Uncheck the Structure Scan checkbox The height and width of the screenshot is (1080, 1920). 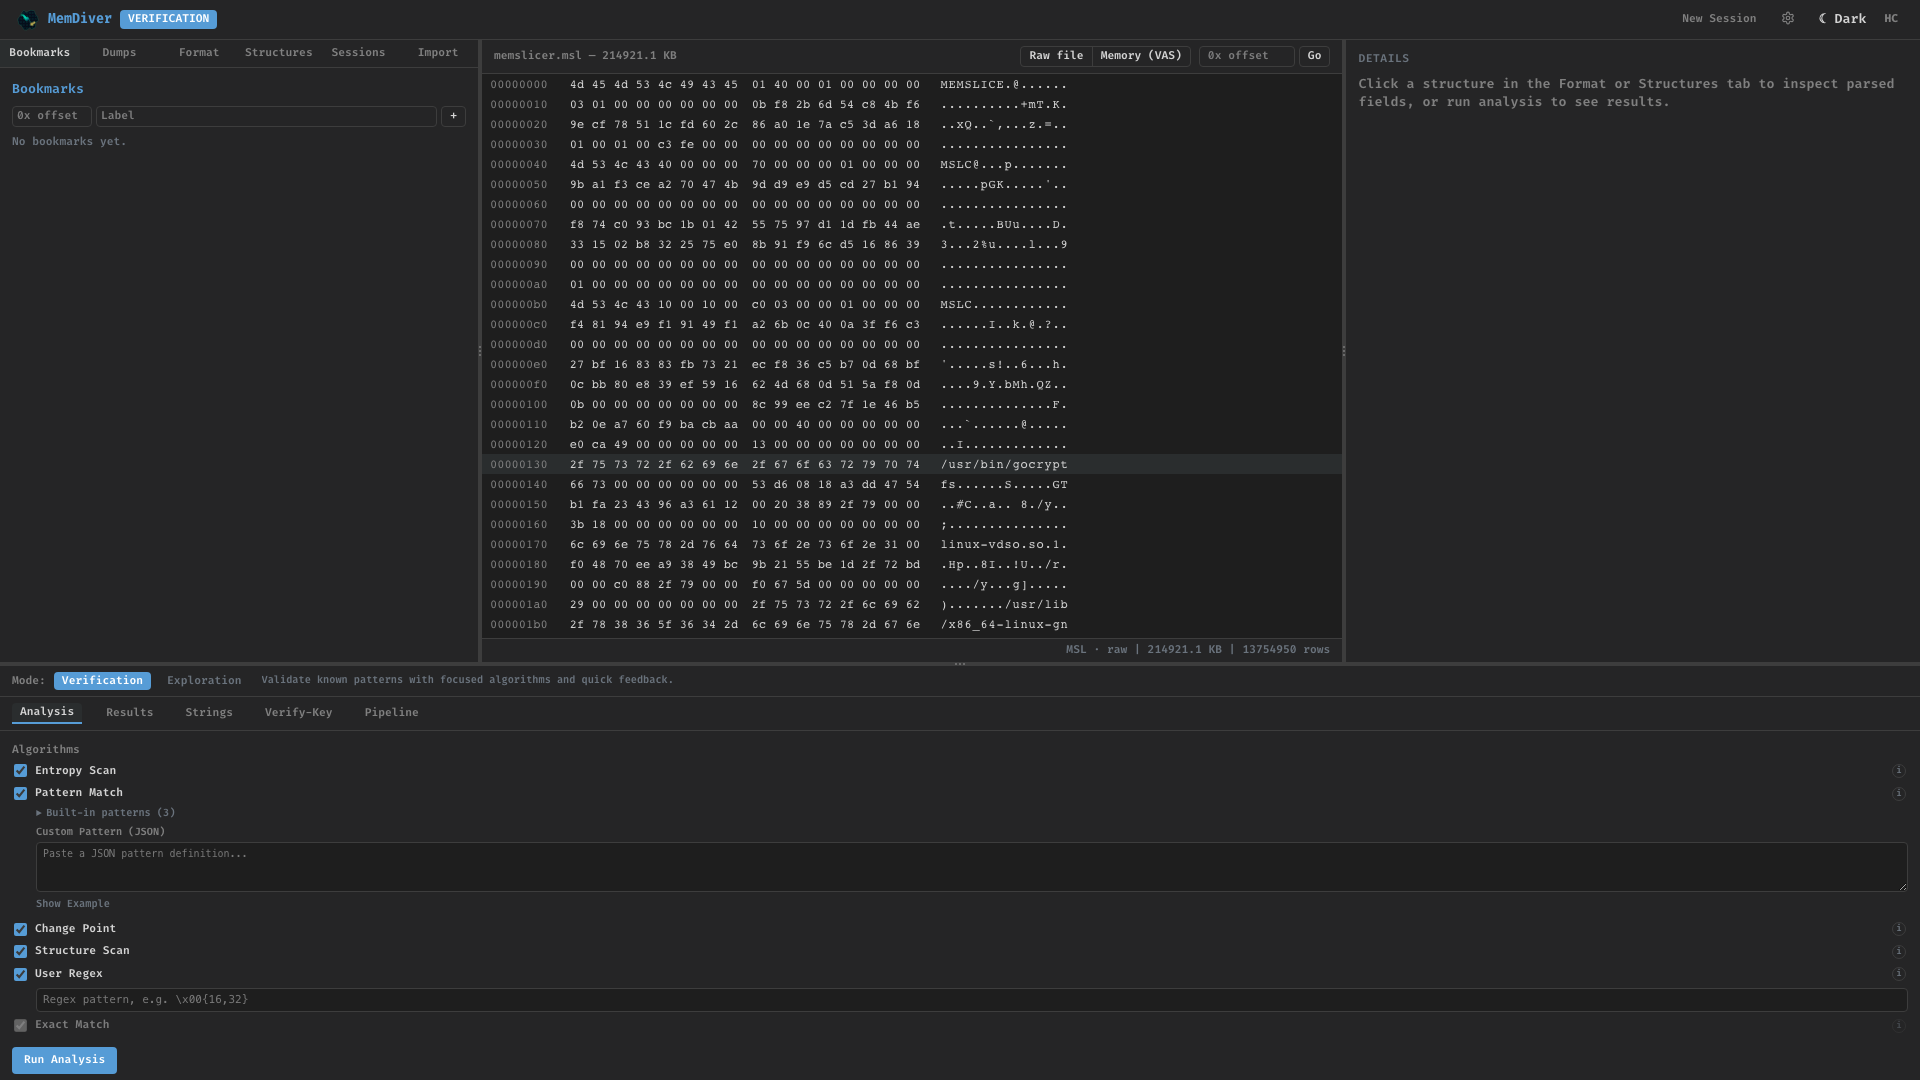tap(20, 952)
